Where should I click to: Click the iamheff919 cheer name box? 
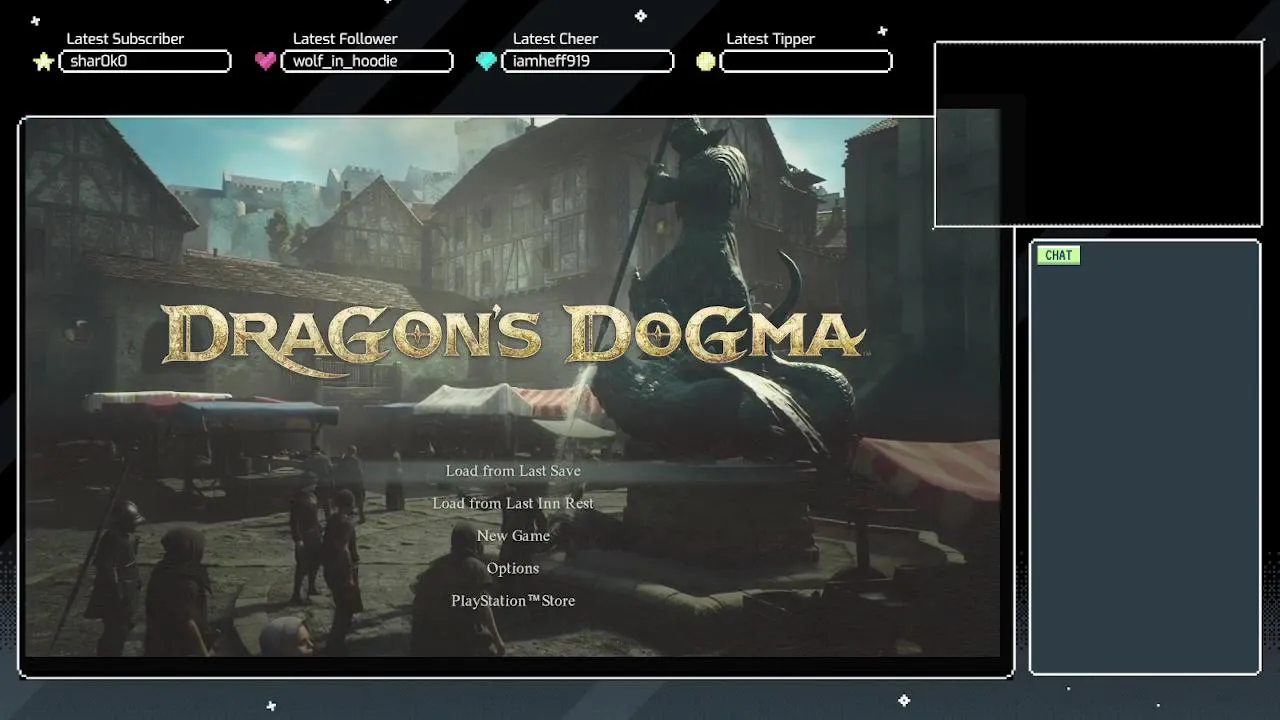pyautogui.click(x=587, y=61)
